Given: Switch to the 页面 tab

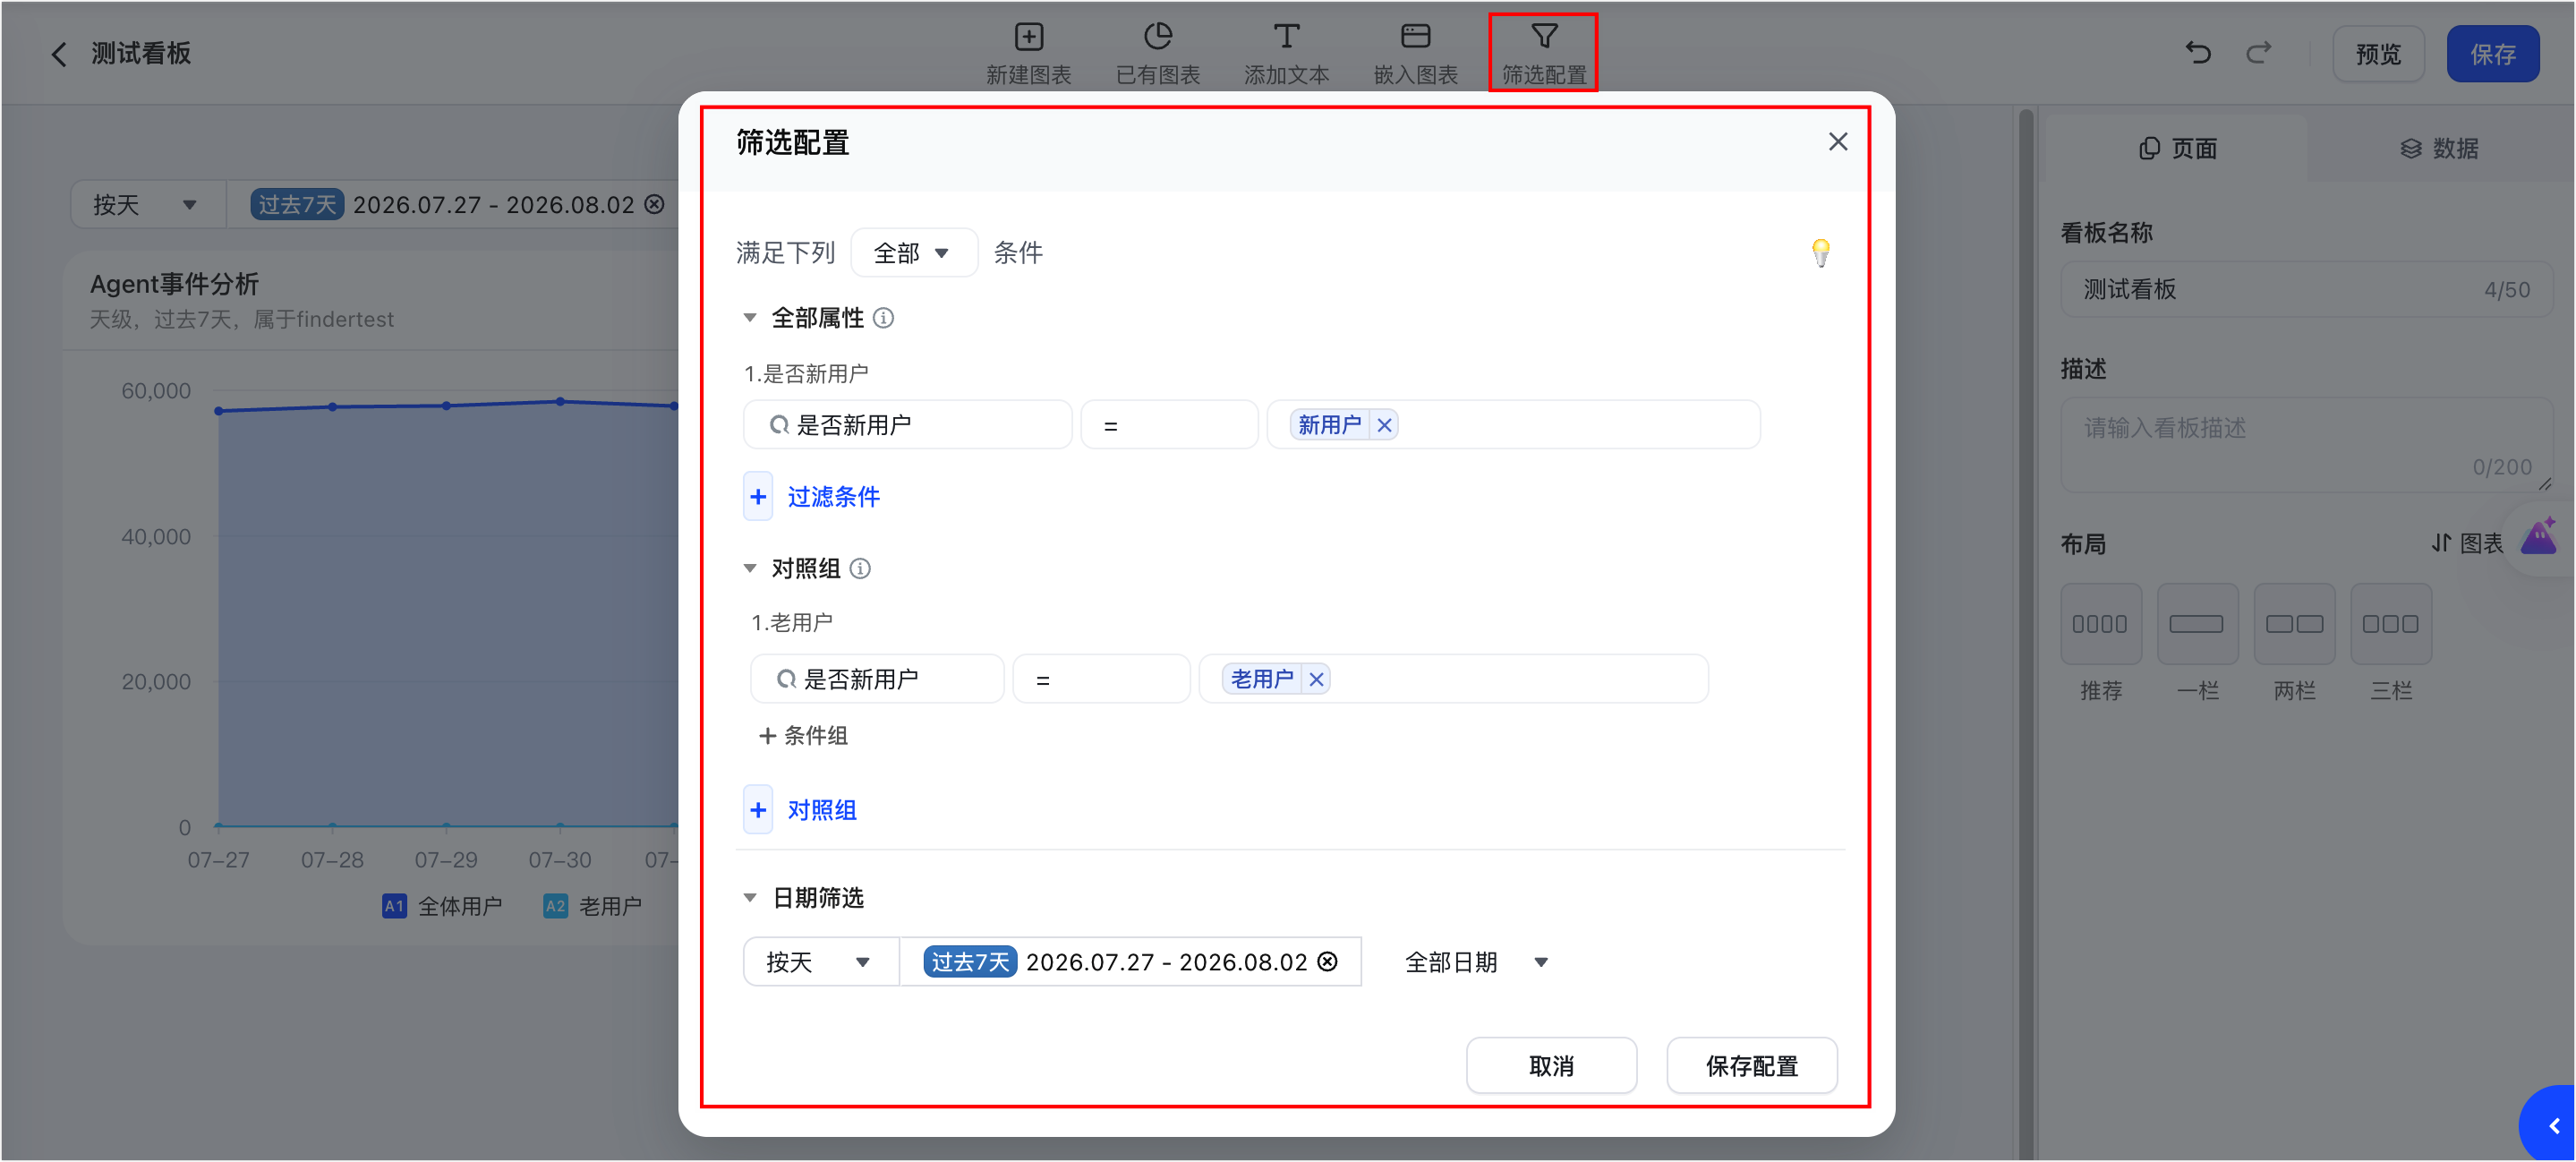Looking at the screenshot, I should click(2177, 149).
